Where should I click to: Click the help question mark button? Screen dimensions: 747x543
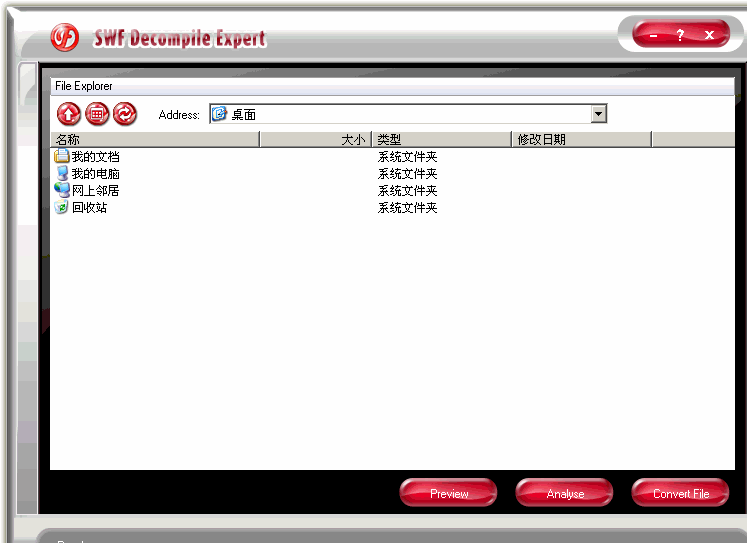coord(680,35)
